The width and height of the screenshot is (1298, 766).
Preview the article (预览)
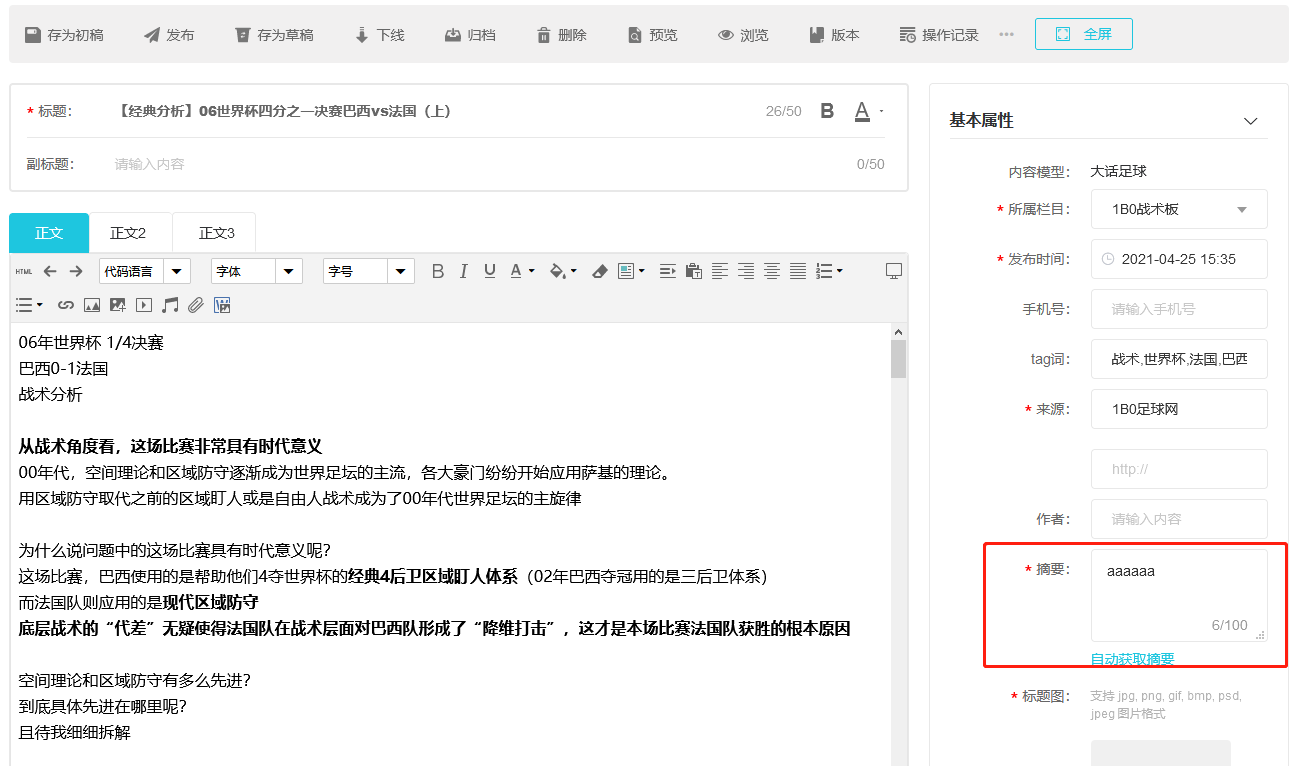pyautogui.click(x=652, y=35)
